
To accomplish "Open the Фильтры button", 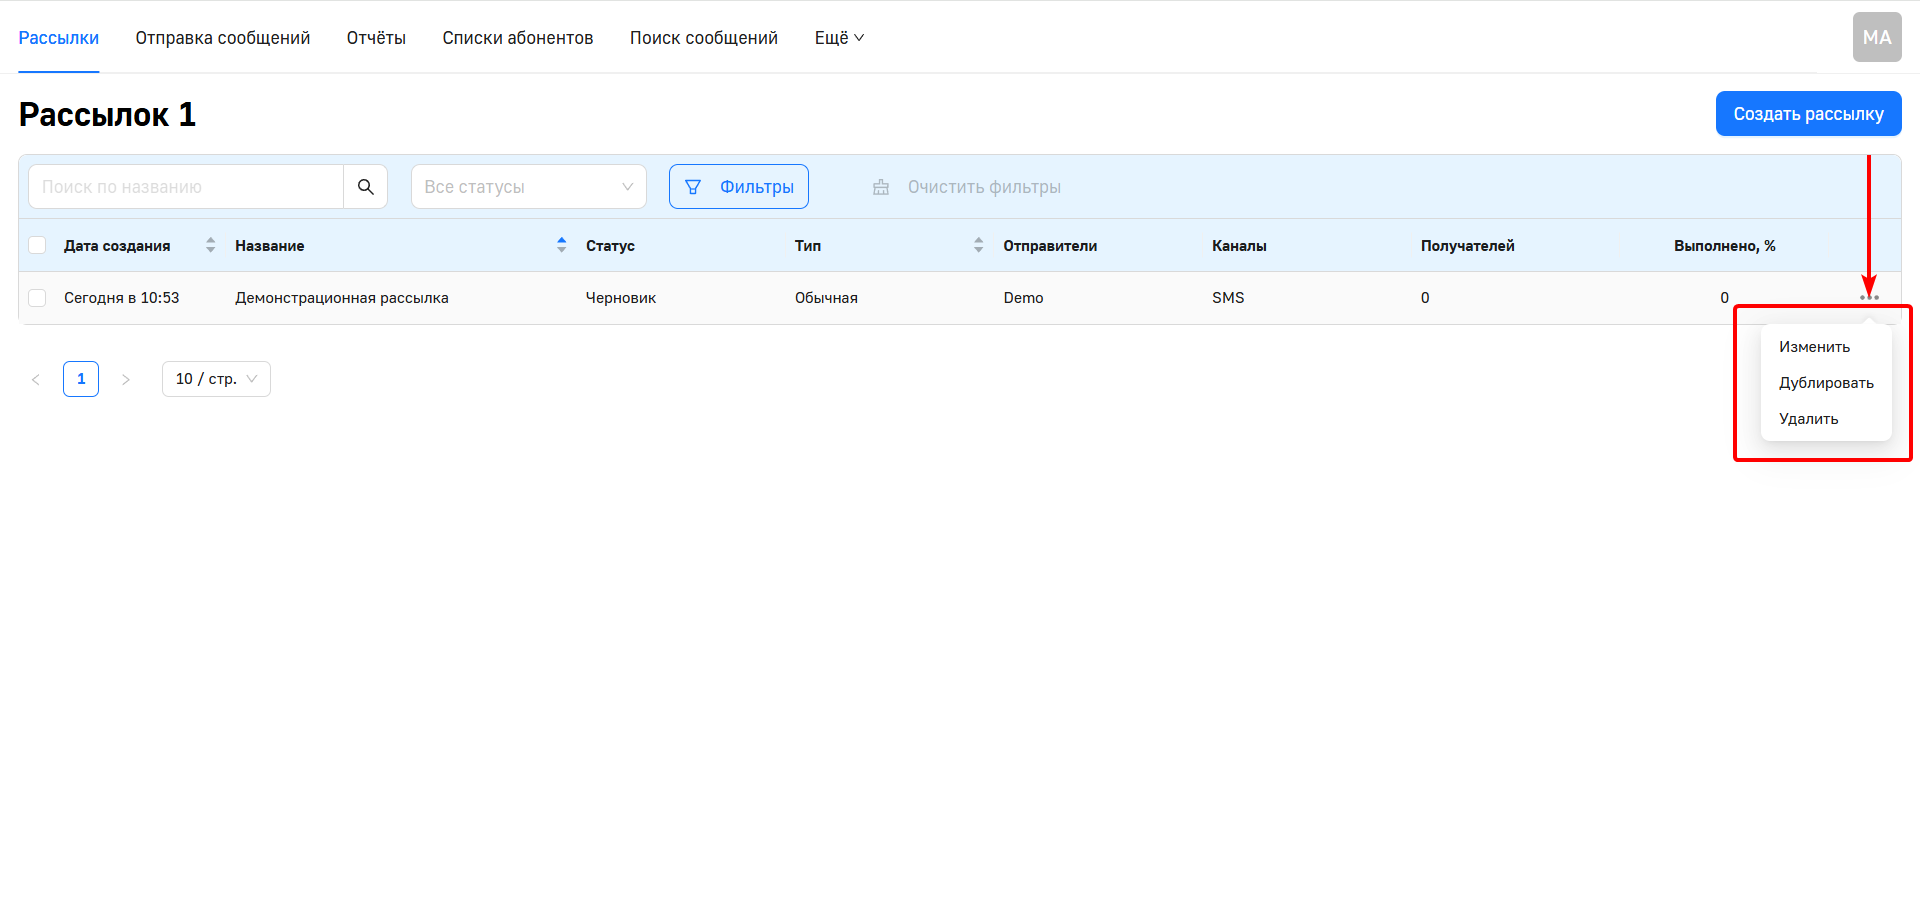I will (739, 187).
